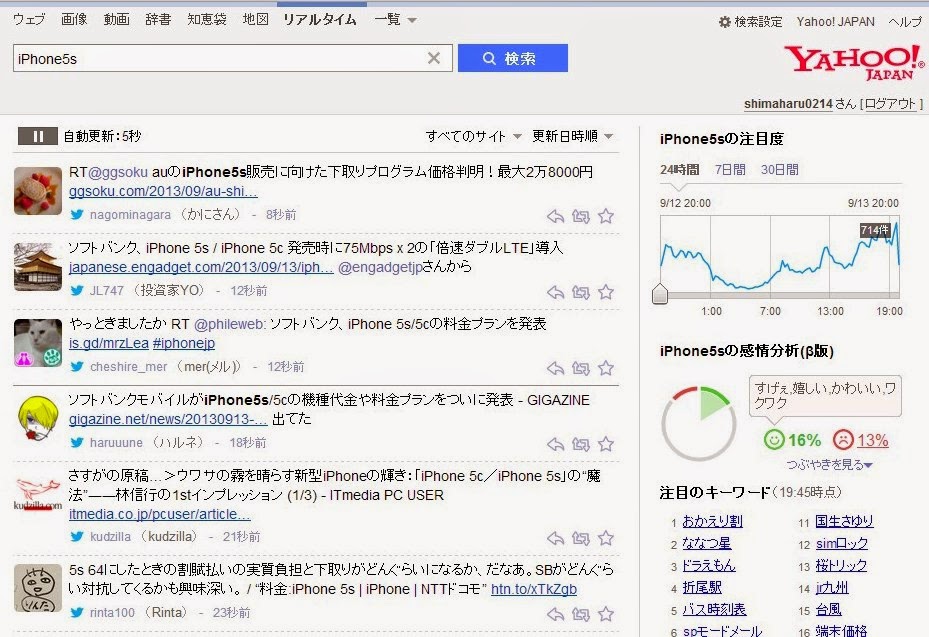
Task: Click the 714件 graph peak marker
Action: (875, 230)
